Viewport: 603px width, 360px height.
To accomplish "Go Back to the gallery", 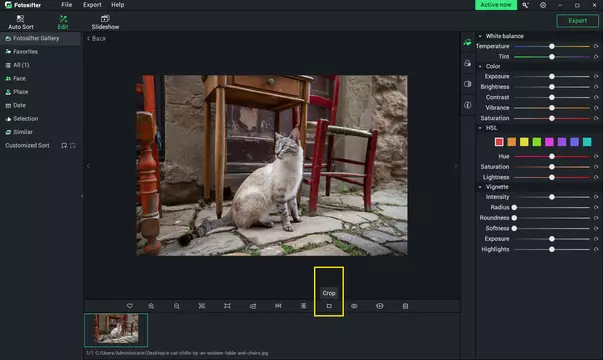I will click(x=97, y=38).
